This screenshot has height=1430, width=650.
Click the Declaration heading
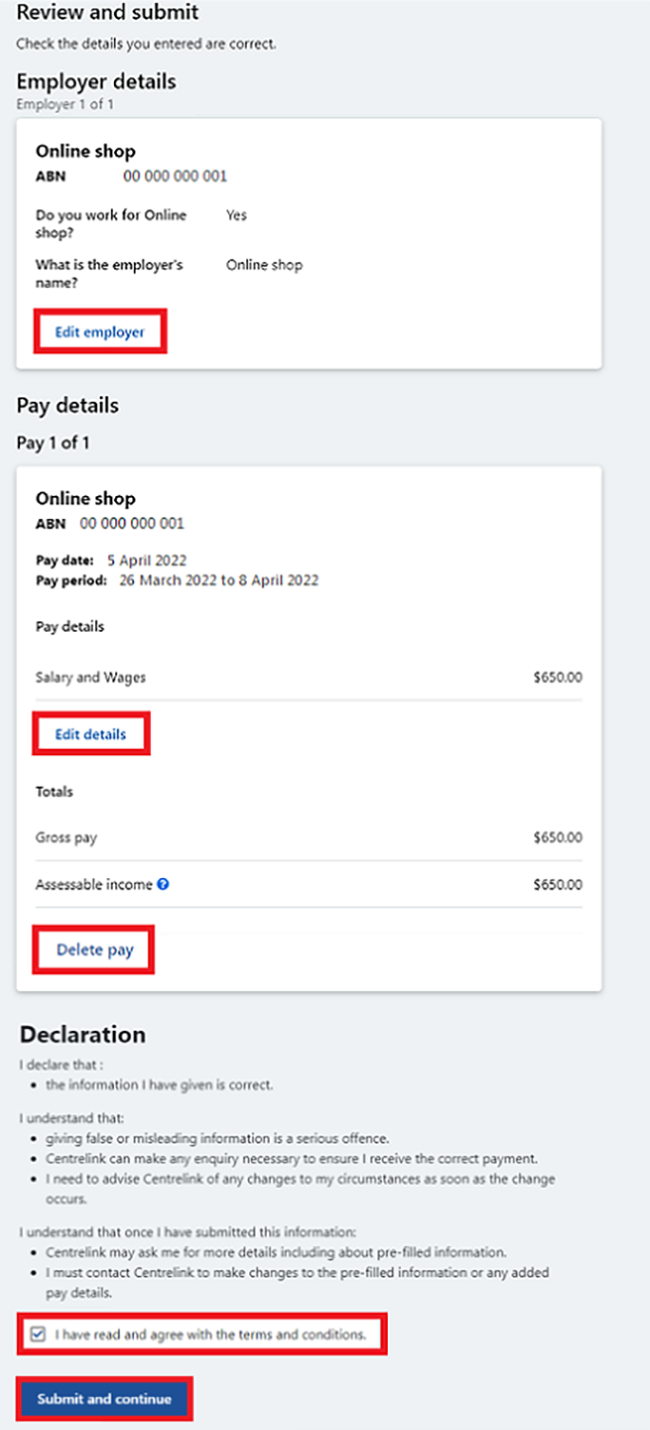[83, 1034]
